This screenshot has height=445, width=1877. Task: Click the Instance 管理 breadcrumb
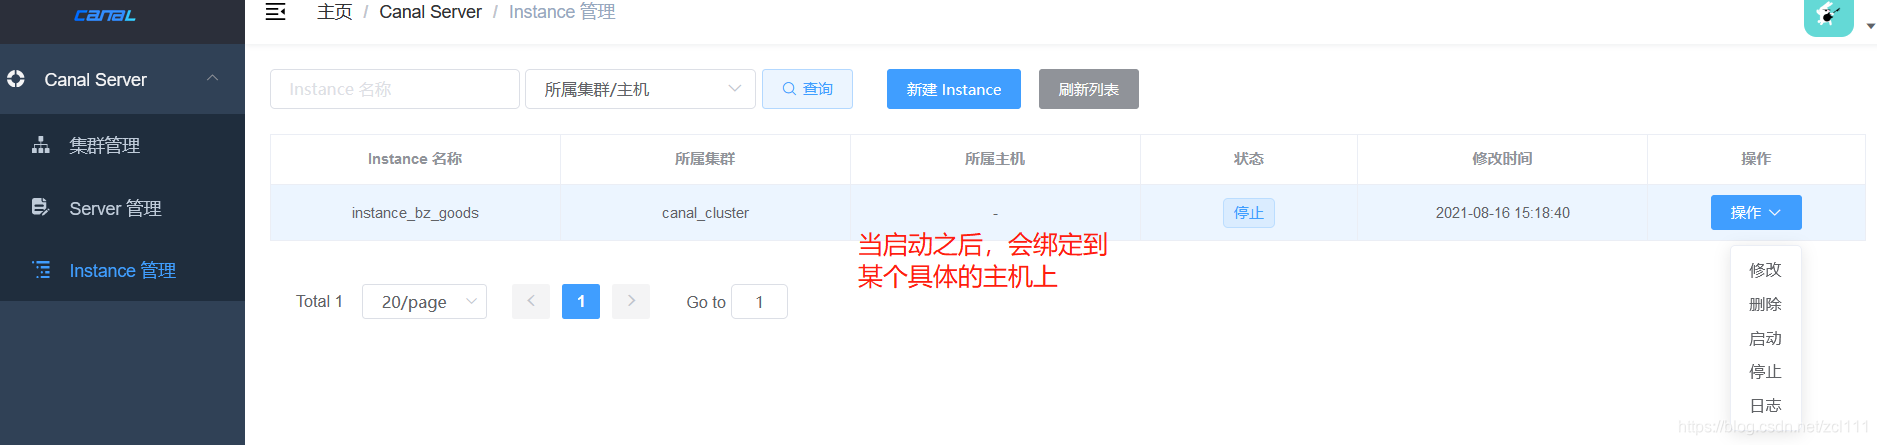point(562,12)
